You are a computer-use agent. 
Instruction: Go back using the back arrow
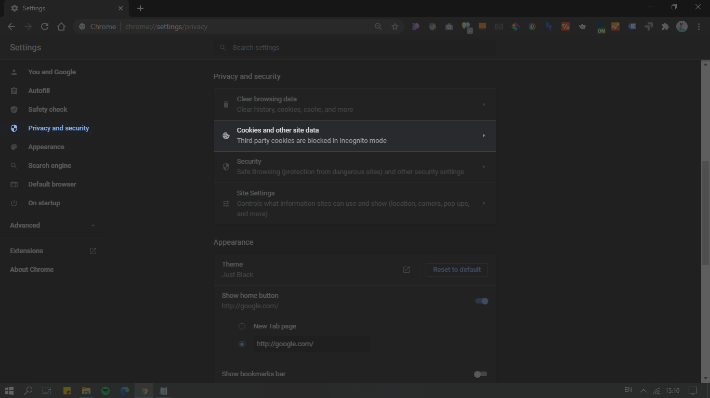[x=11, y=27]
